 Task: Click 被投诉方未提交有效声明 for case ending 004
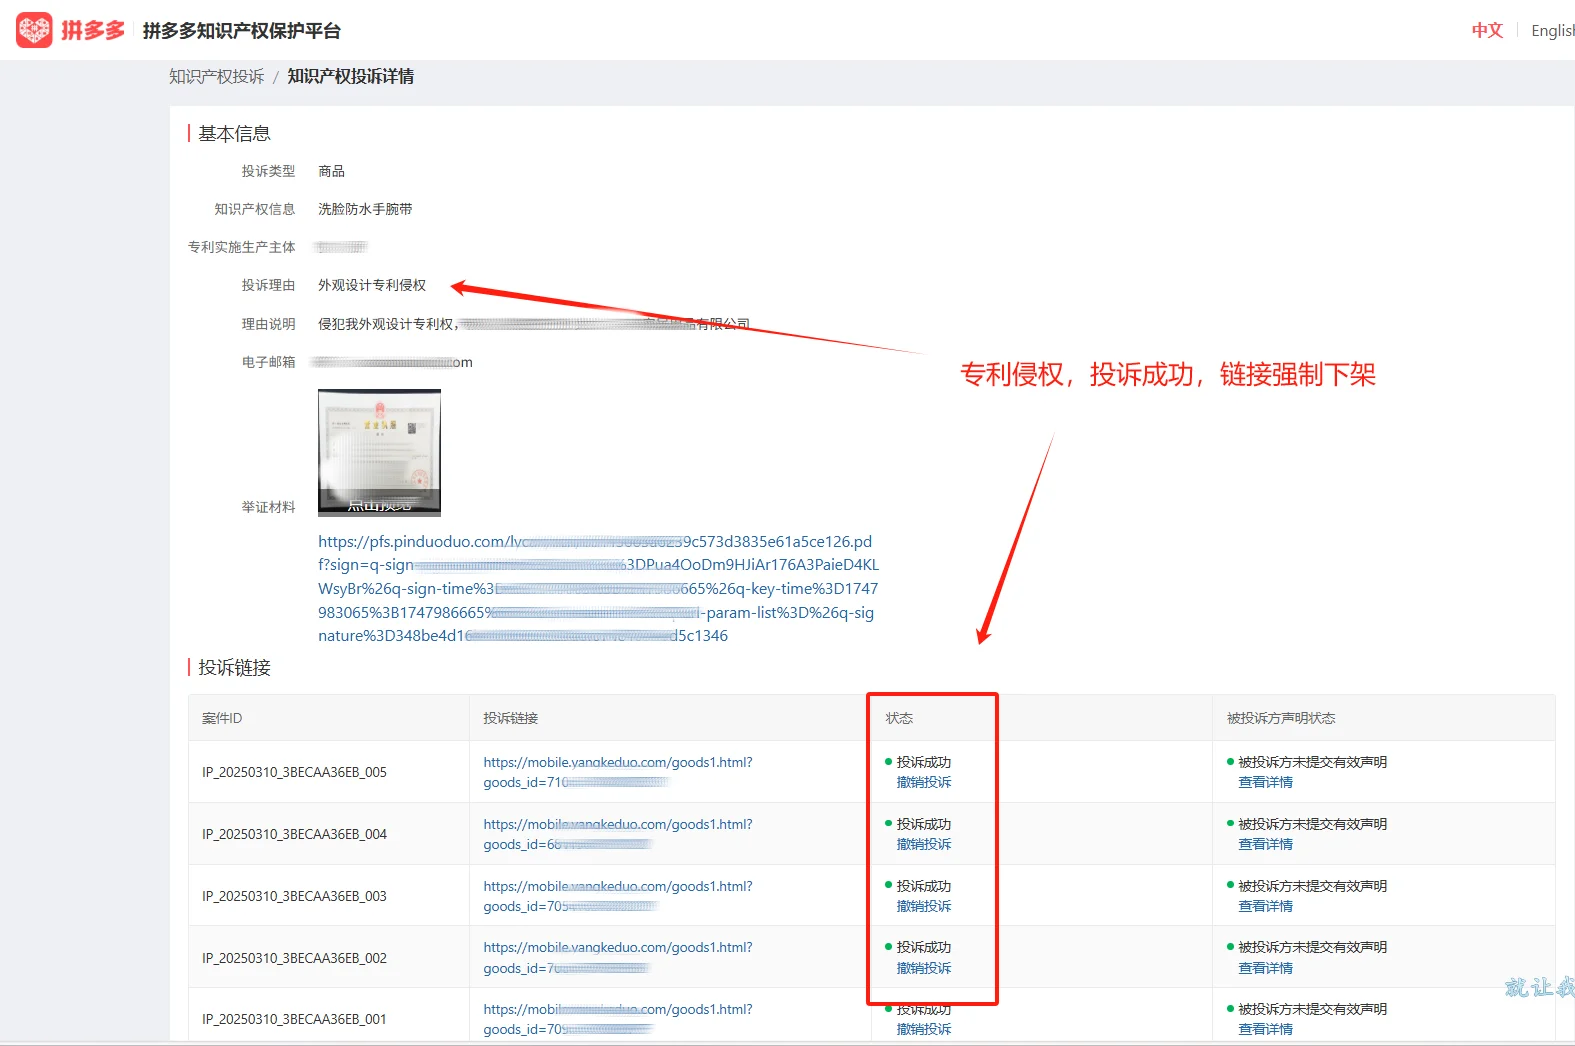click(x=1313, y=824)
